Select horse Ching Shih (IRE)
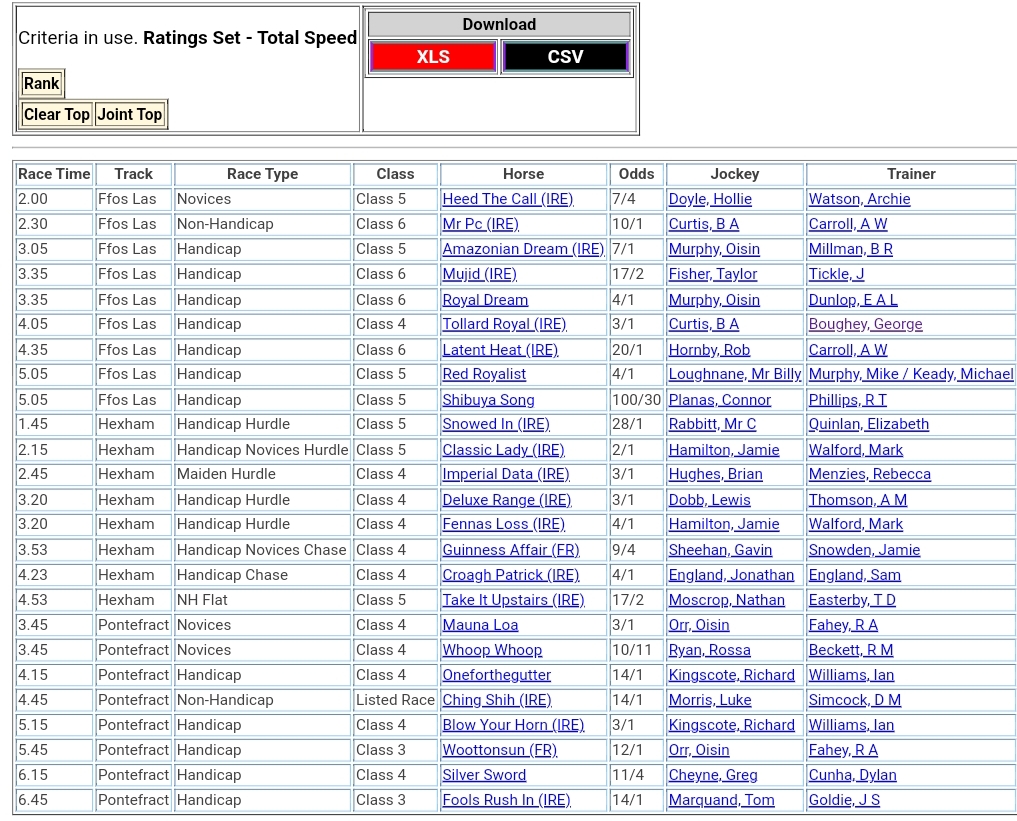 (x=496, y=700)
